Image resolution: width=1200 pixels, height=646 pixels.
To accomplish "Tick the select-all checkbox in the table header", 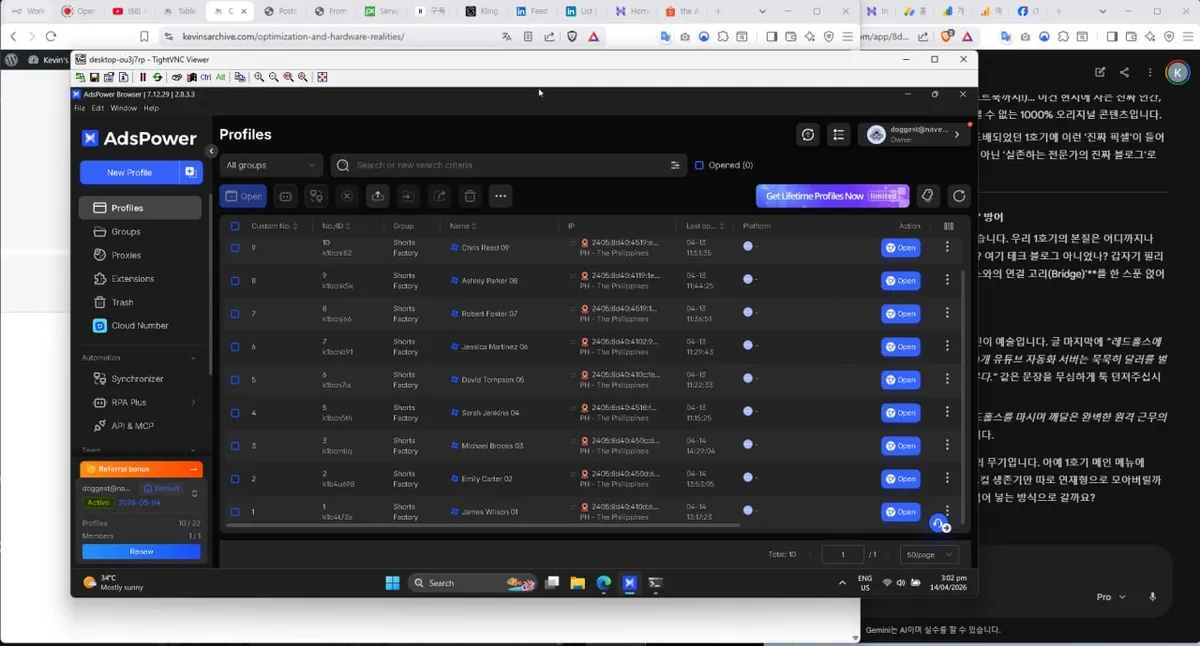I will pos(235,226).
